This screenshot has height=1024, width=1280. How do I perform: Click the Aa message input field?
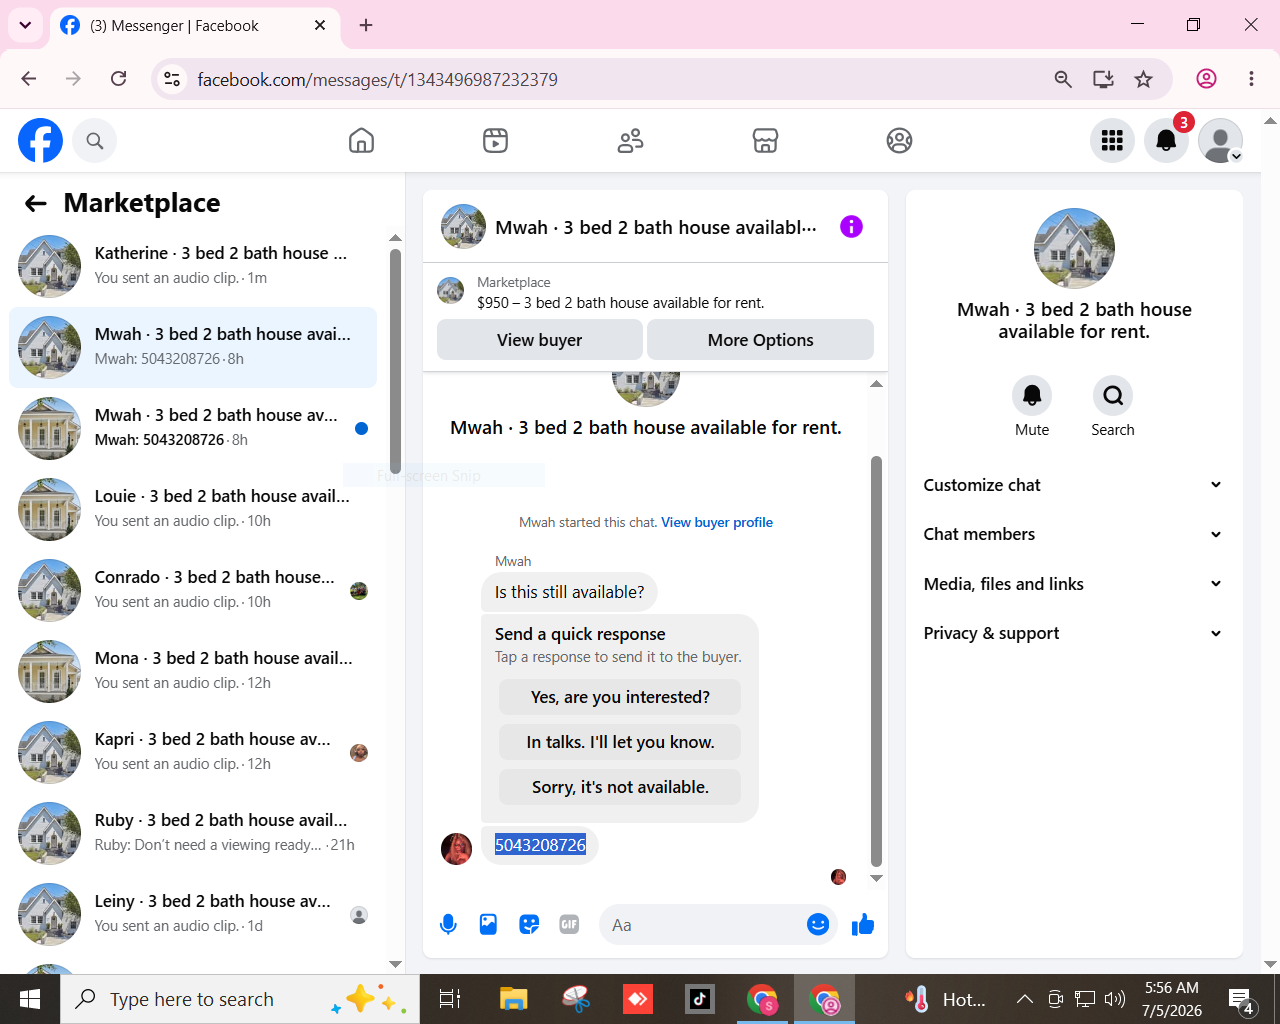click(720, 925)
